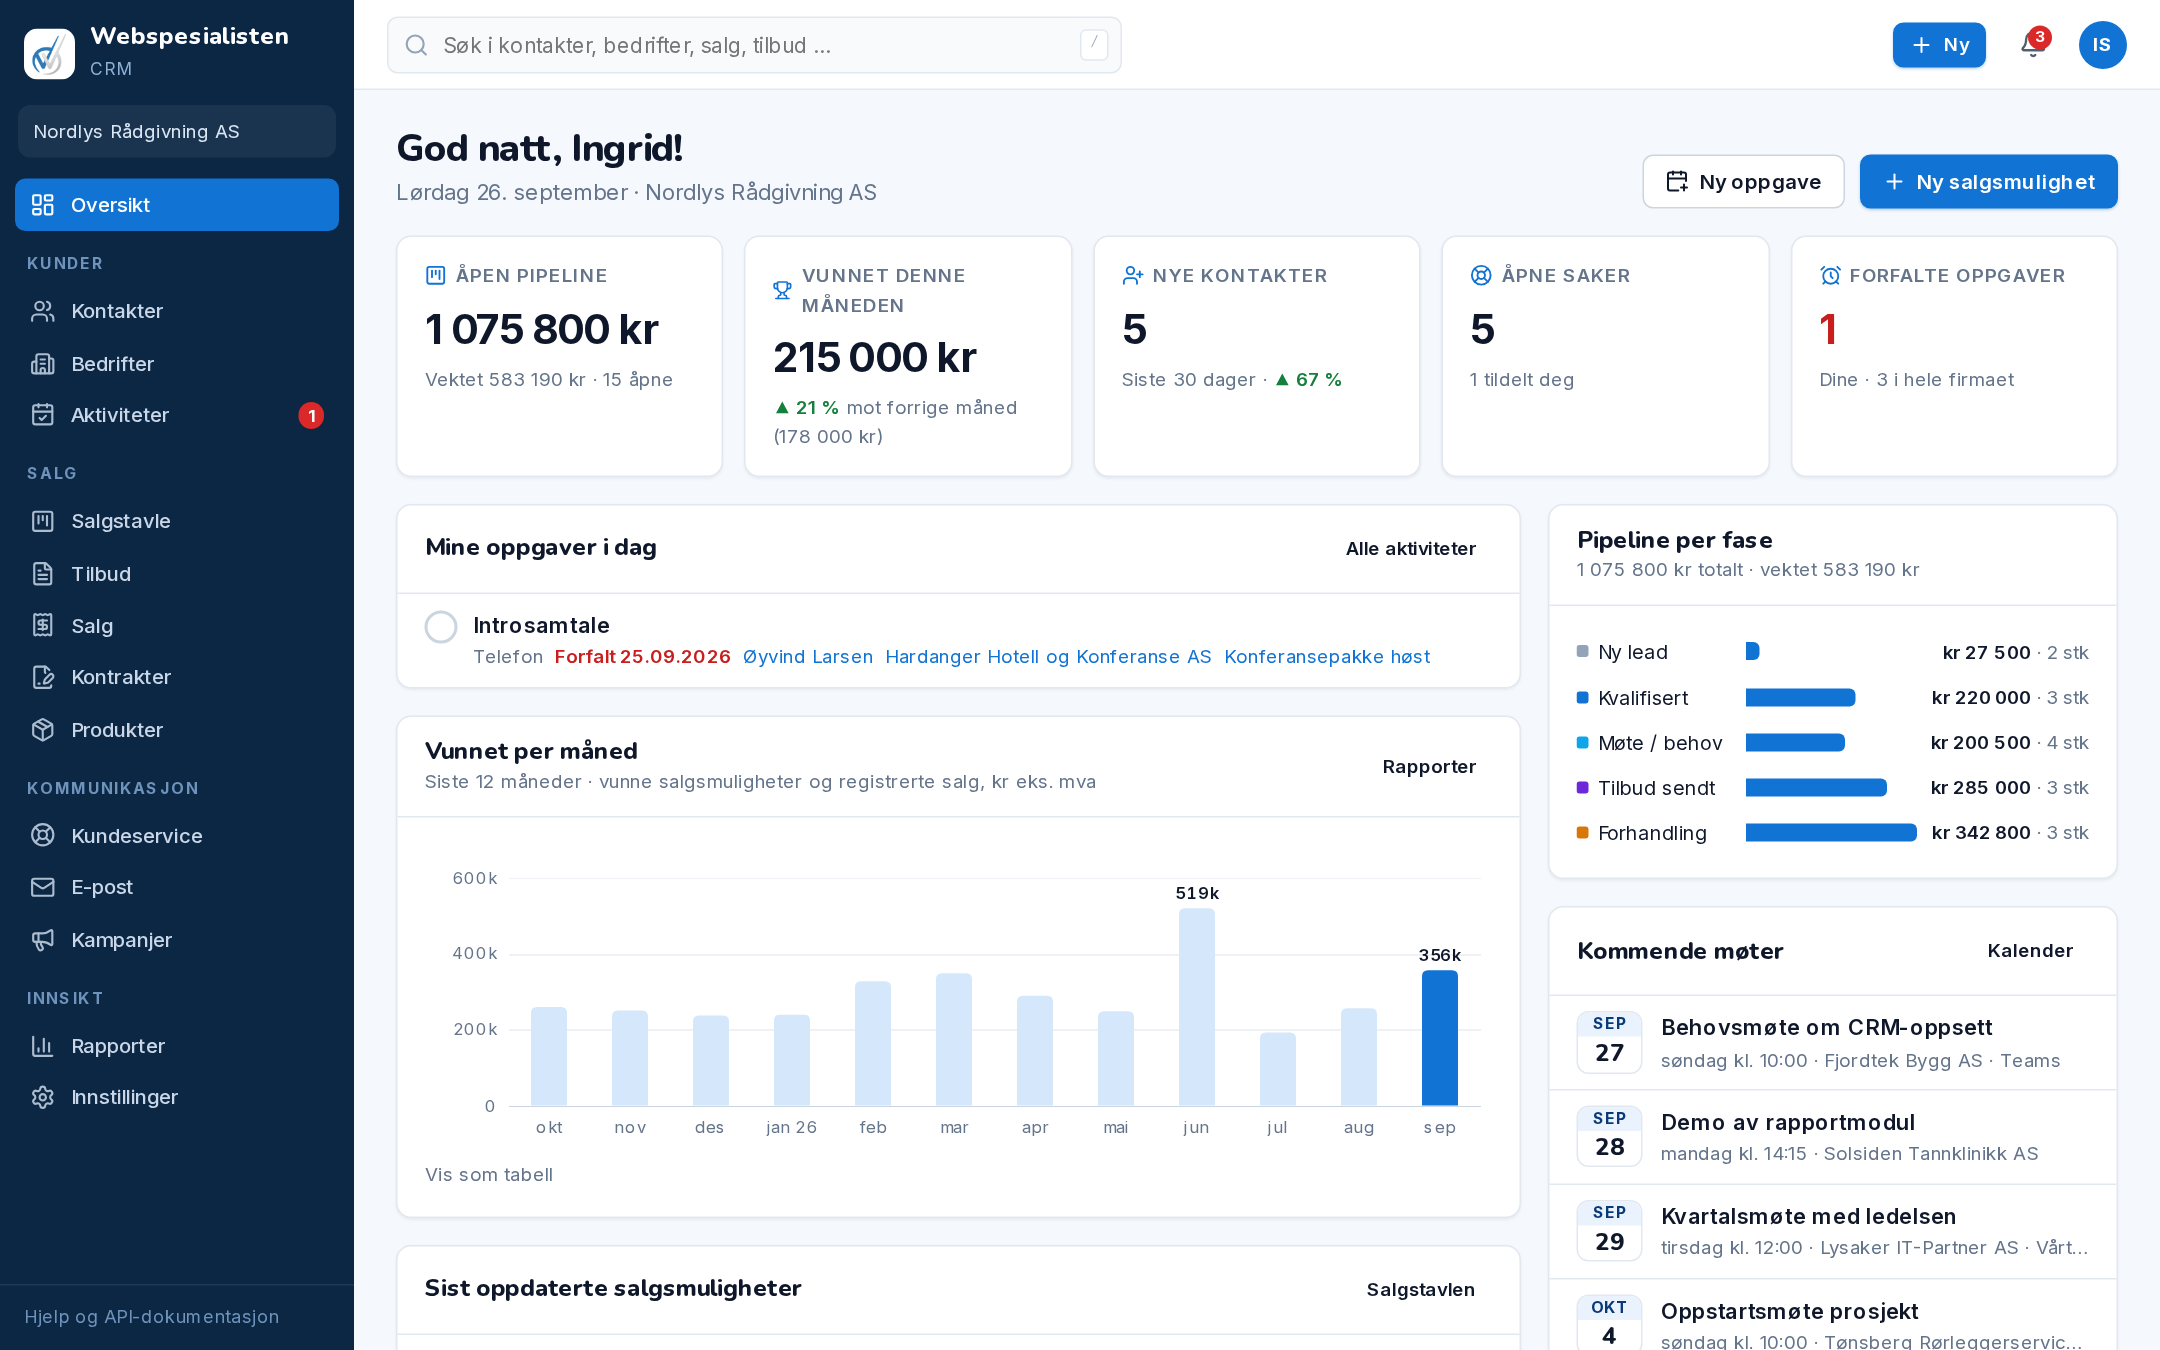Image resolution: width=2160 pixels, height=1350 pixels.
Task: Click the Produkter box icon
Action: [43, 730]
